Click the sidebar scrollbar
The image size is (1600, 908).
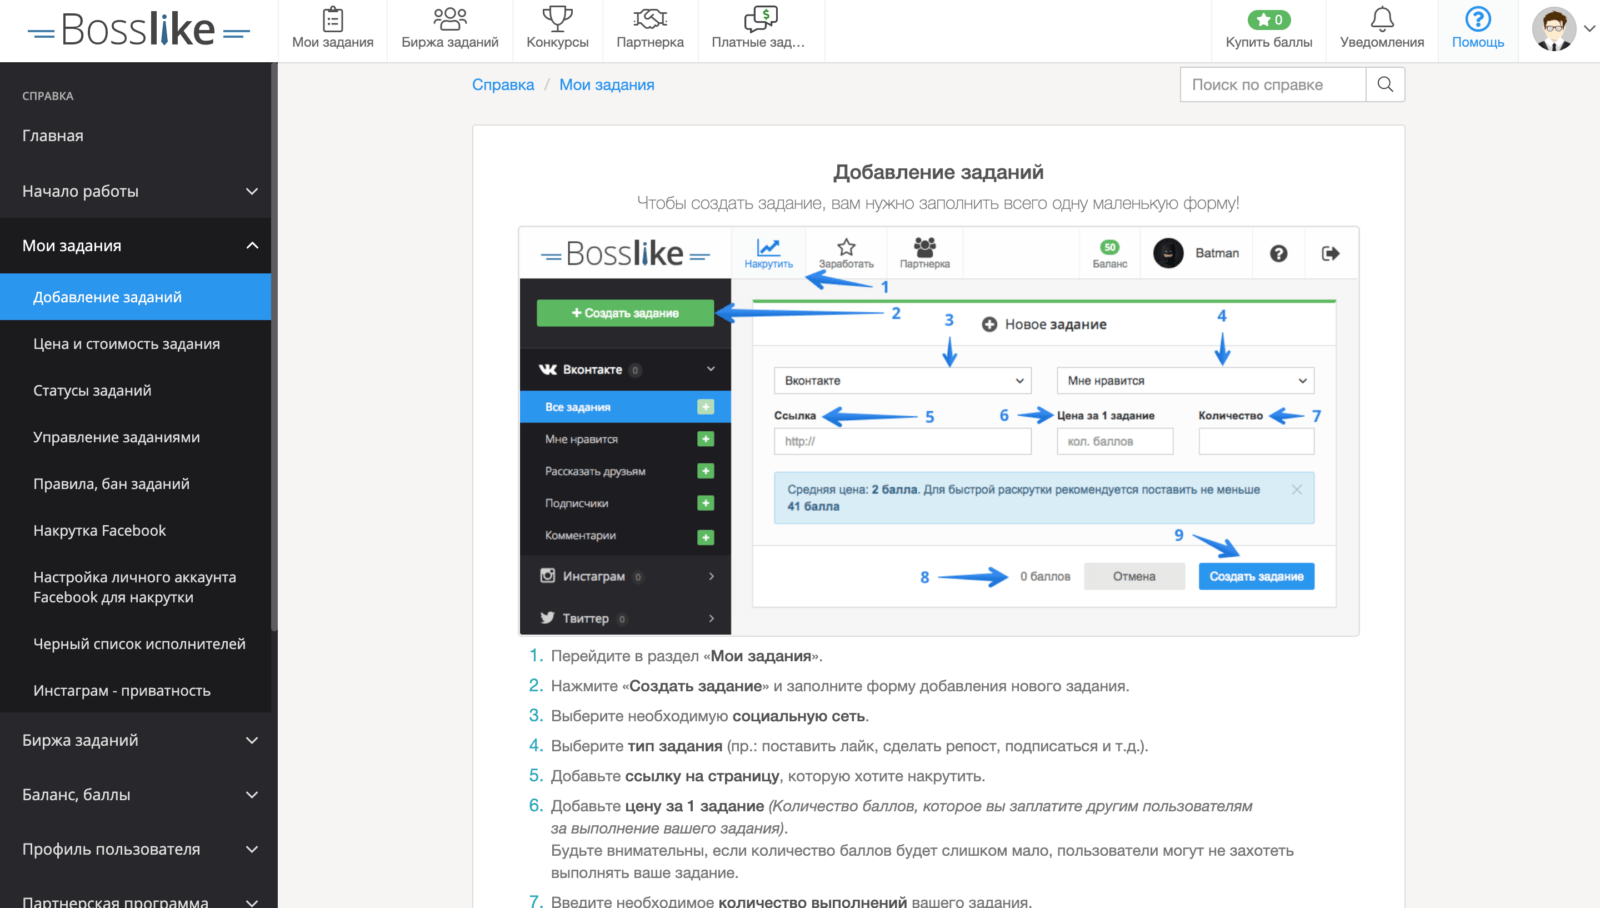click(274, 347)
